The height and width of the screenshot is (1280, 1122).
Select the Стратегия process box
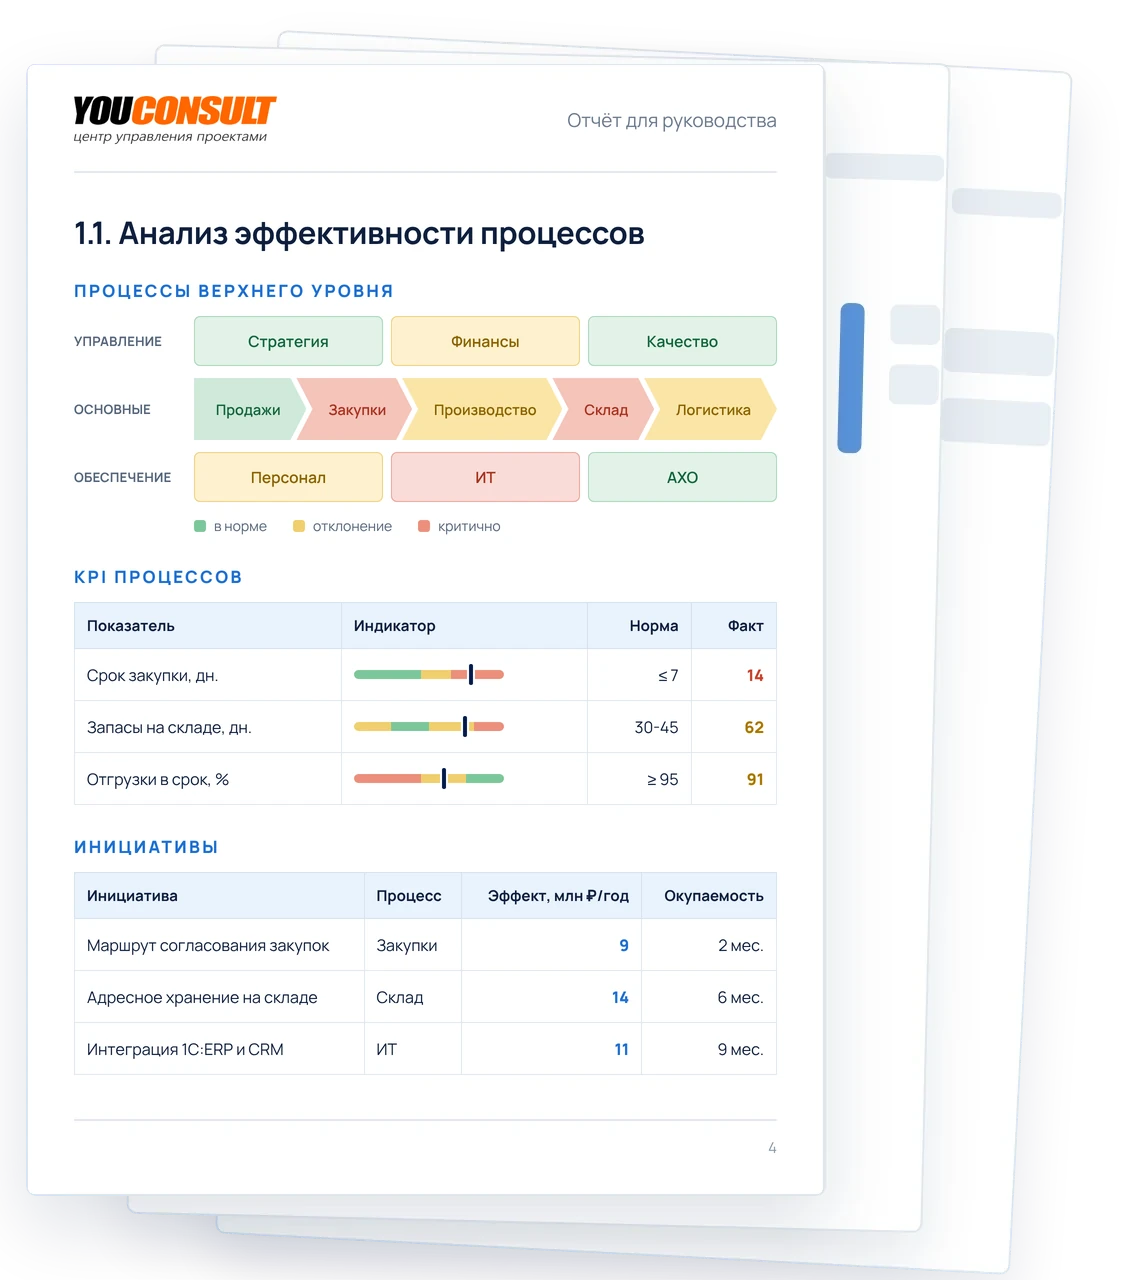pyautogui.click(x=288, y=341)
